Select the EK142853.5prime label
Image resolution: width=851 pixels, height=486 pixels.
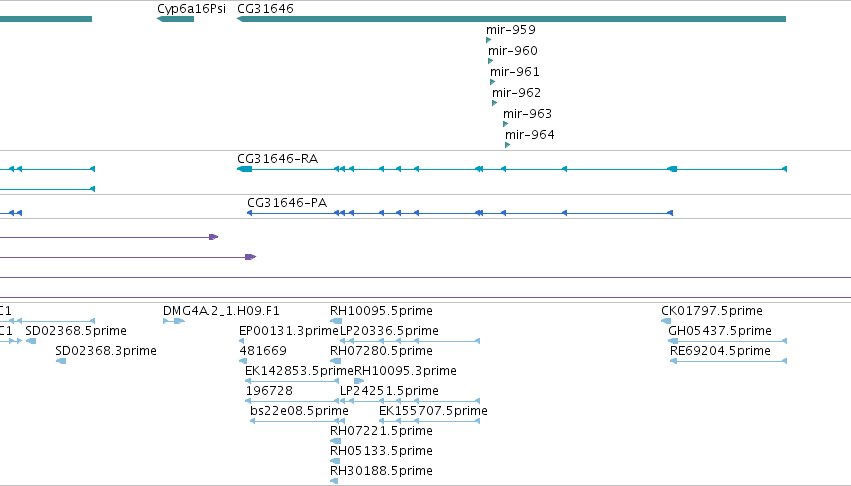pyautogui.click(x=299, y=371)
